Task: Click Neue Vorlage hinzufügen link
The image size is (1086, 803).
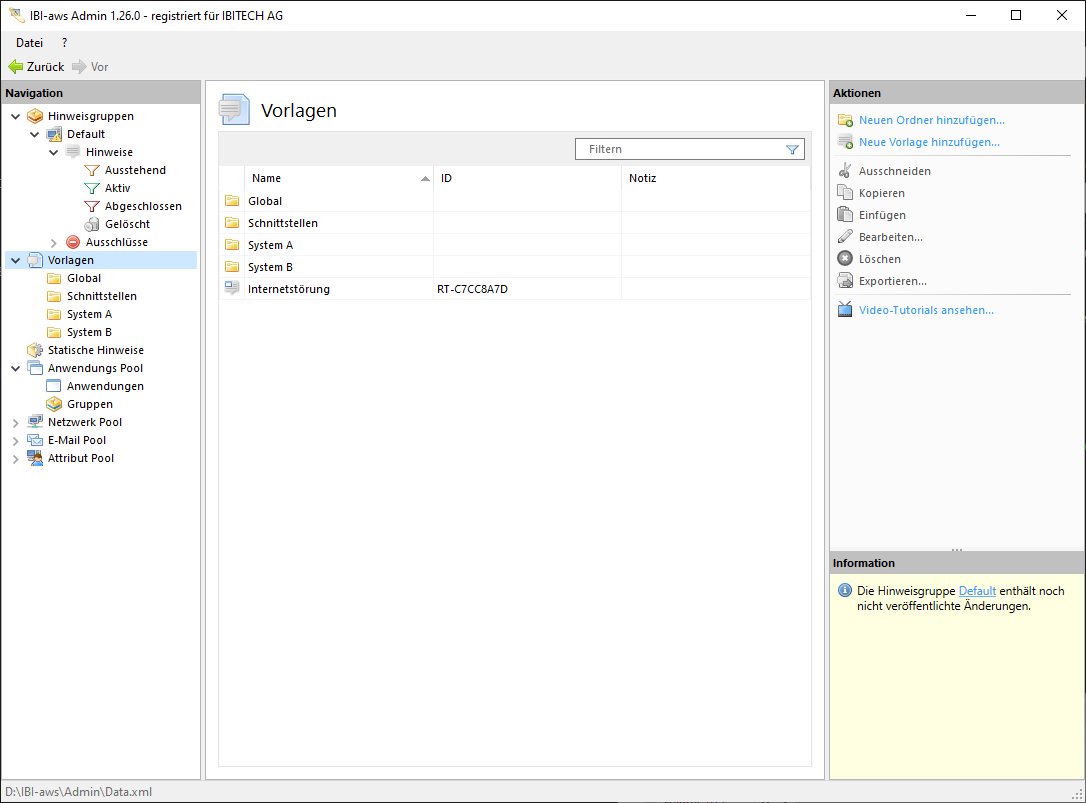Action: tap(929, 142)
